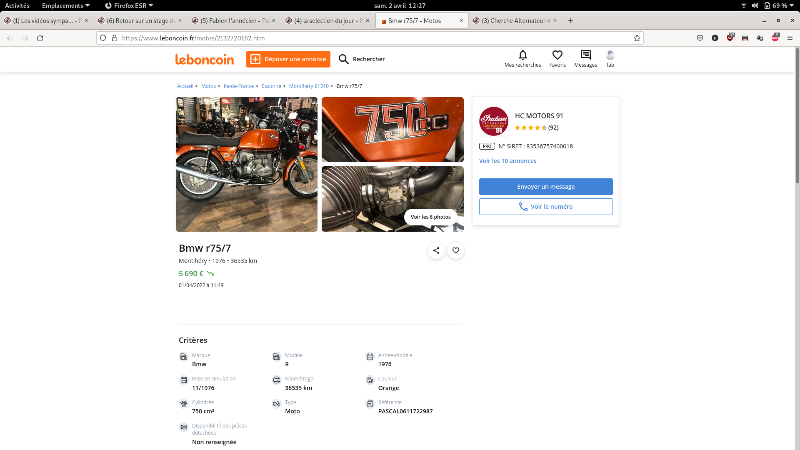Open the Favoris heart in the header

click(557, 55)
